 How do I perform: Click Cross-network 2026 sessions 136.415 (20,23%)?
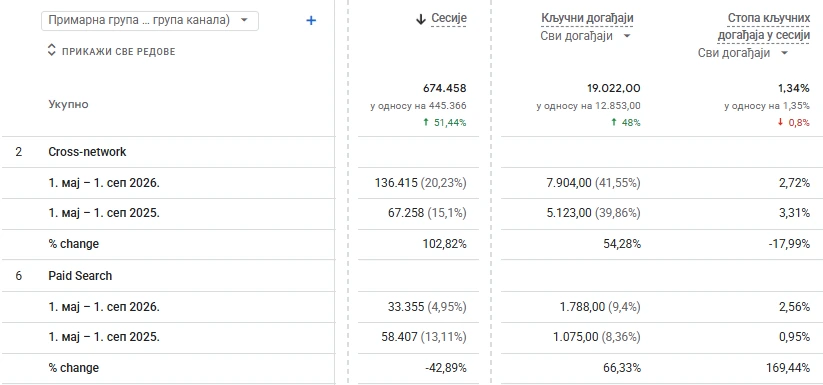[420, 183]
